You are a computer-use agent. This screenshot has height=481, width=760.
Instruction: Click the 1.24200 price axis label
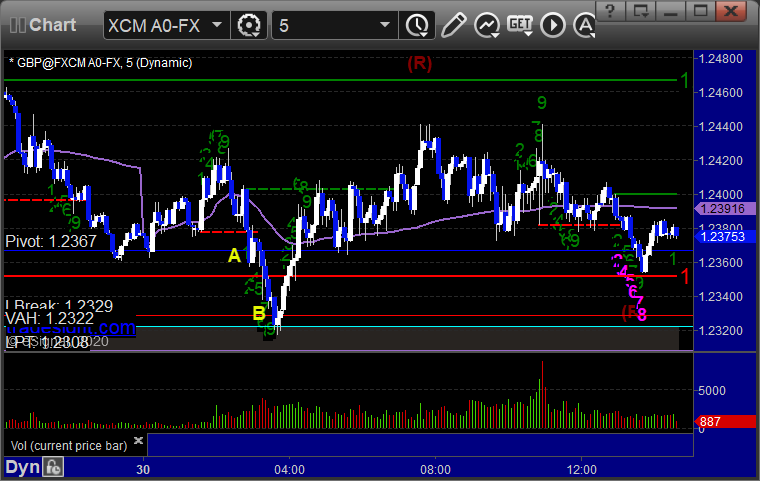720,160
